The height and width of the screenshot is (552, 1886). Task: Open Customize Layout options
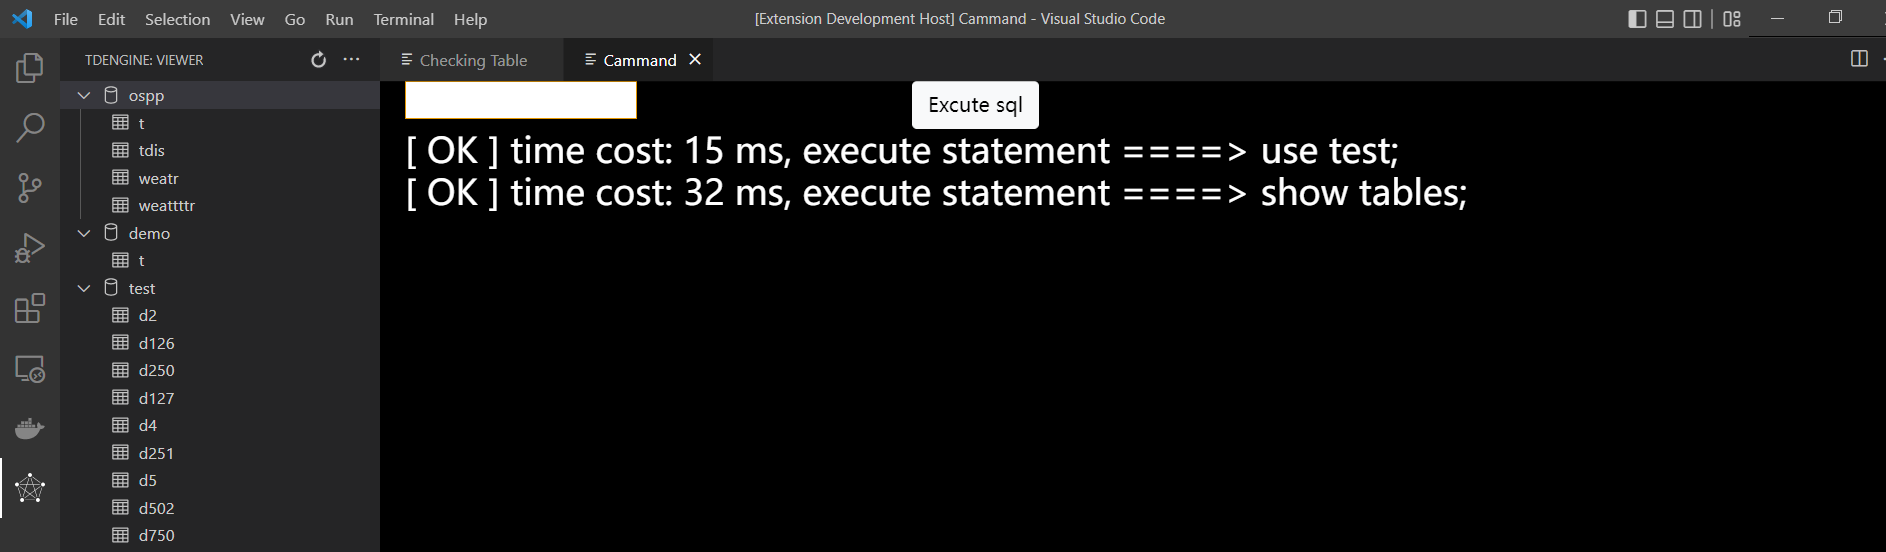[x=1732, y=19]
